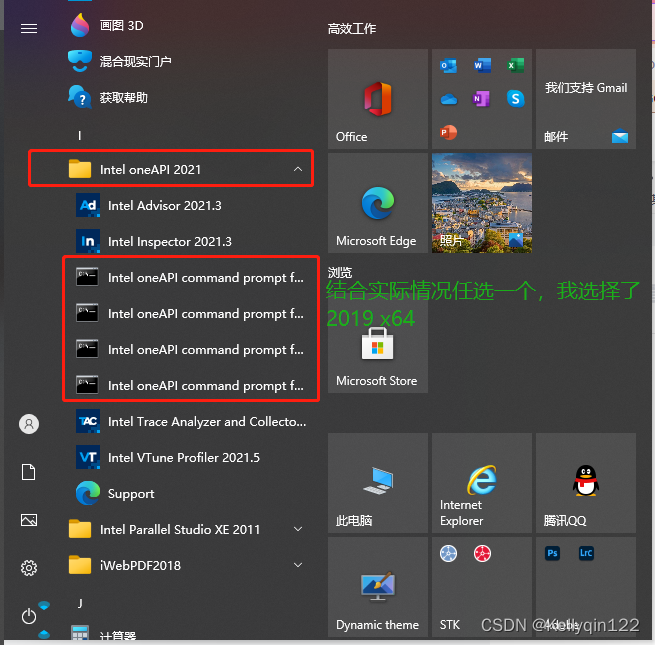This screenshot has height=645, width=655.
Task: Click the 浏览 group header
Action: pyautogui.click(x=340, y=273)
